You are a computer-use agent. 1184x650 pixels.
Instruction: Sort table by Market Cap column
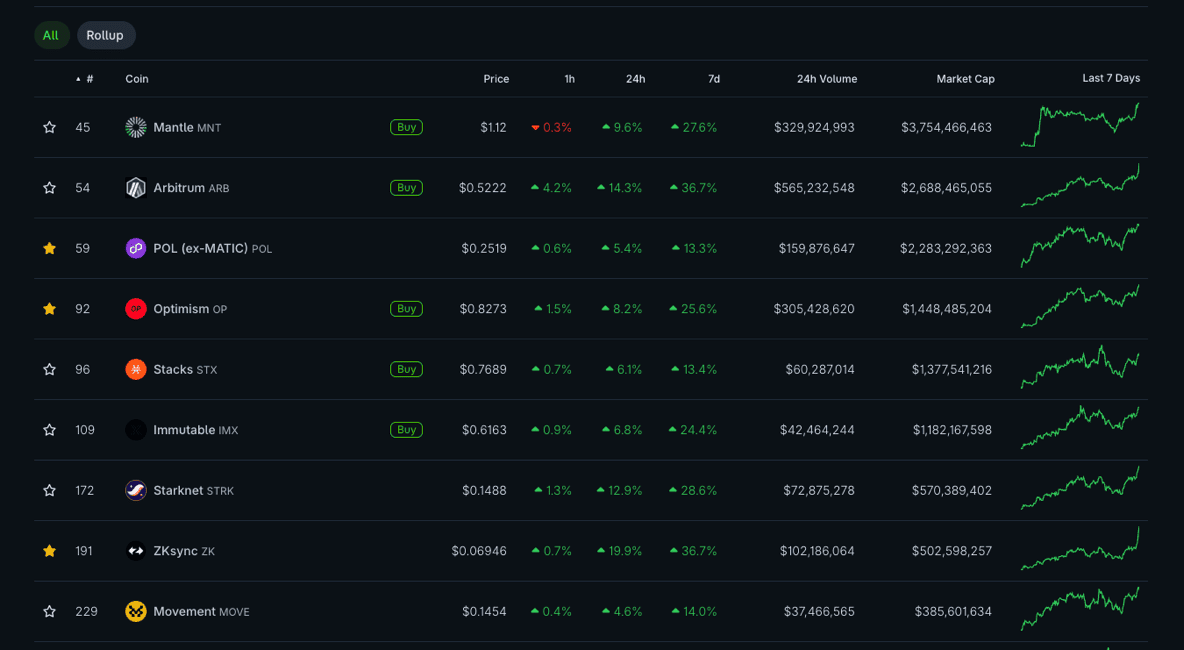point(965,79)
